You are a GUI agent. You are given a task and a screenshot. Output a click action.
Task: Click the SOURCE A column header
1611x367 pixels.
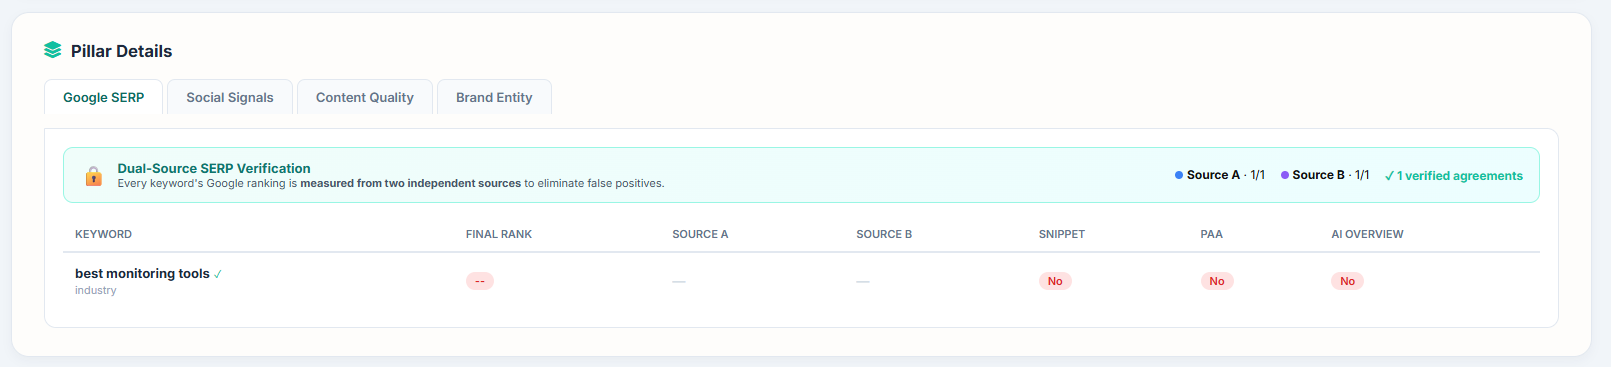[700, 234]
